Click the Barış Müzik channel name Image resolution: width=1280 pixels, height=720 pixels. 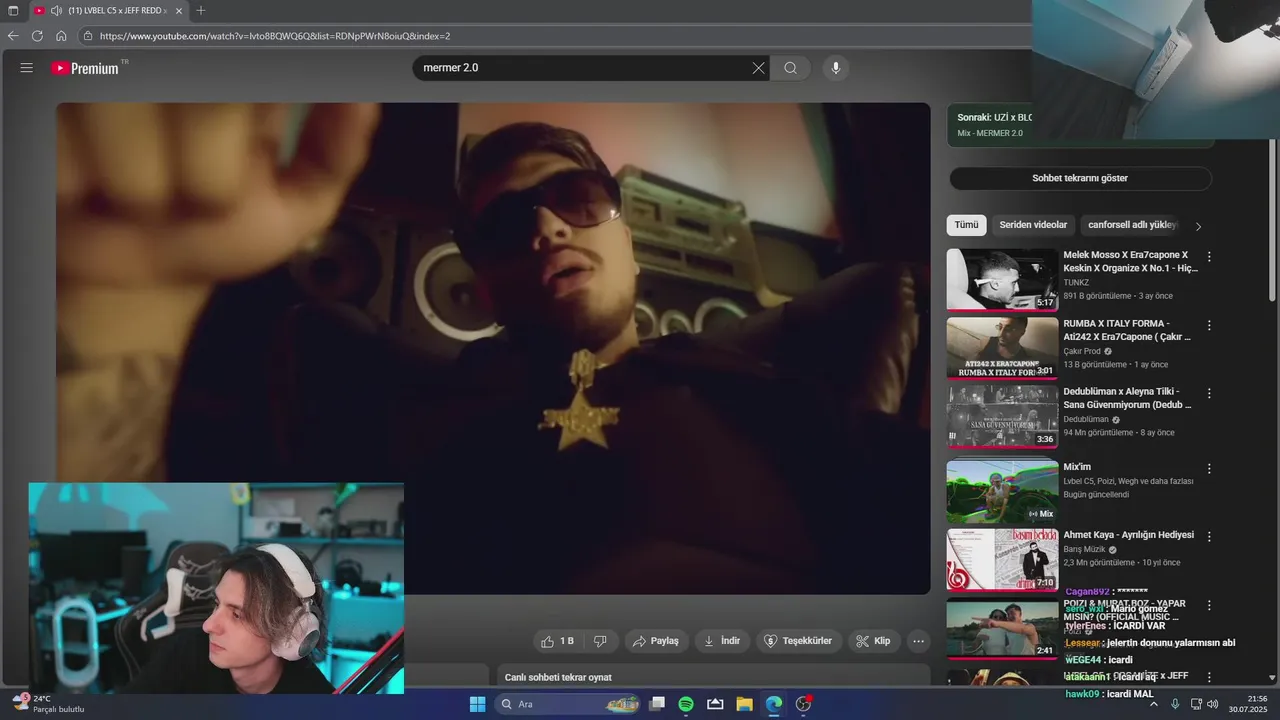tap(1084, 550)
